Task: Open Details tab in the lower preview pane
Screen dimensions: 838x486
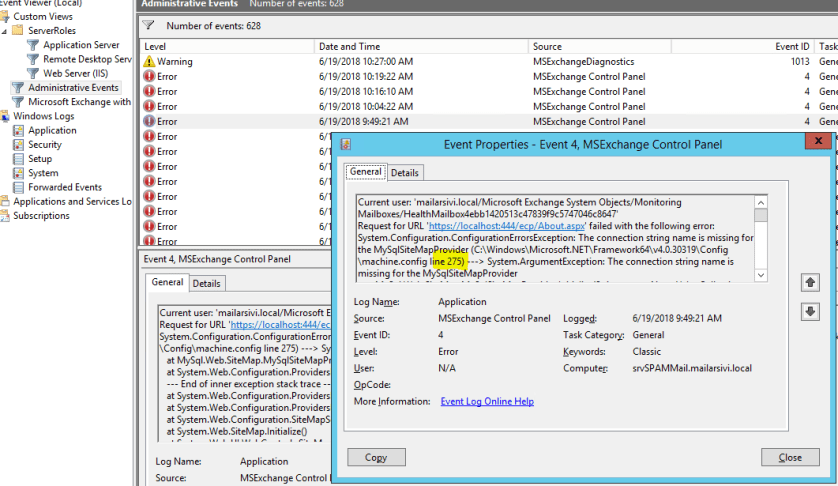Action: point(207,284)
